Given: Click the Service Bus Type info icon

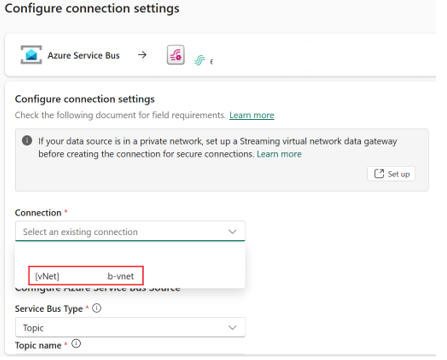Looking at the screenshot, I should (97, 308).
